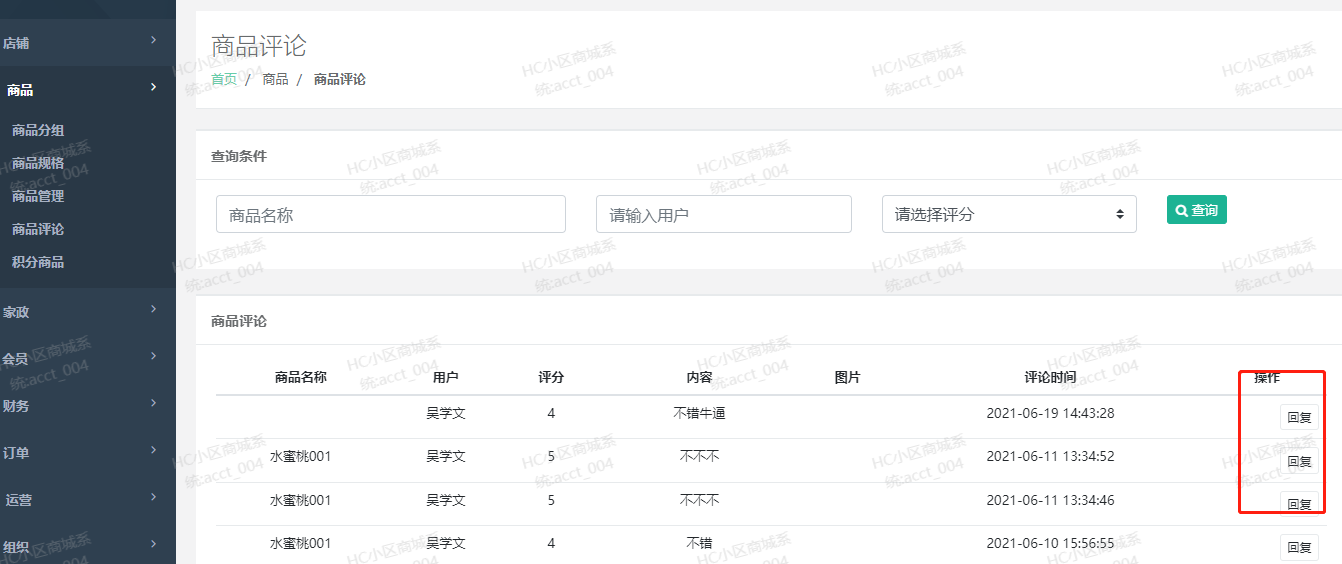This screenshot has width=1342, height=564.
Task: Reply to the 13:34:46 comment
Action: pos(1299,504)
